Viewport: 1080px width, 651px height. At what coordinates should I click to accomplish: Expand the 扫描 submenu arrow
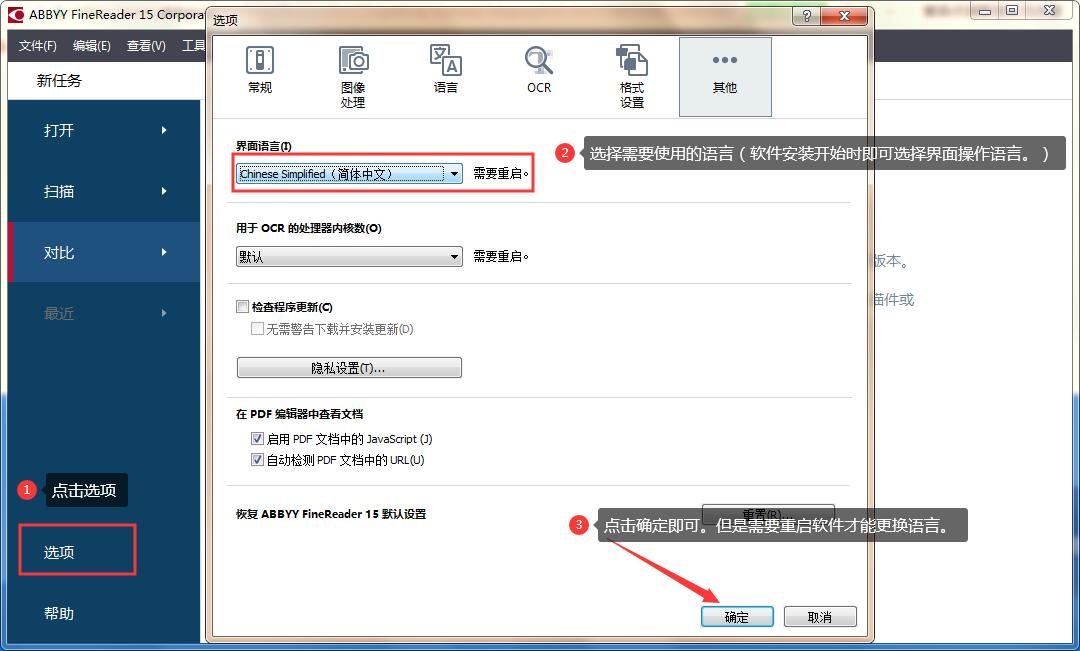pyautogui.click(x=164, y=191)
